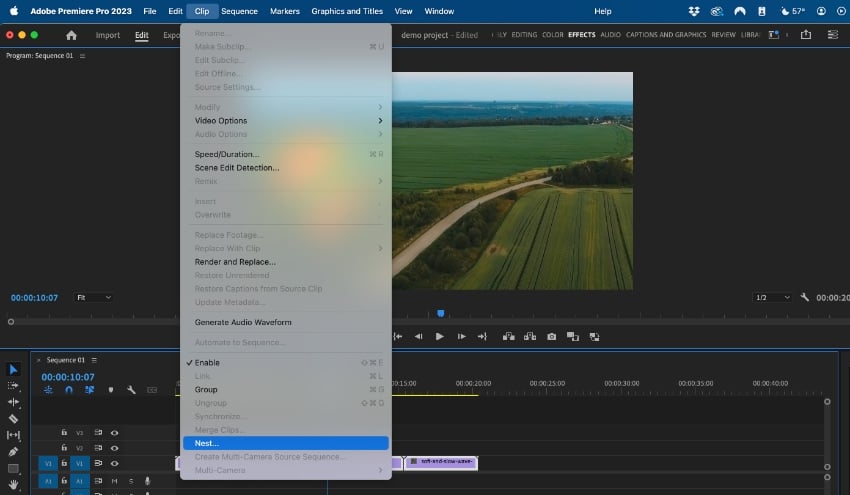Image resolution: width=850 pixels, height=495 pixels.
Task: Open program monitor settings wrench
Action: pos(804,297)
